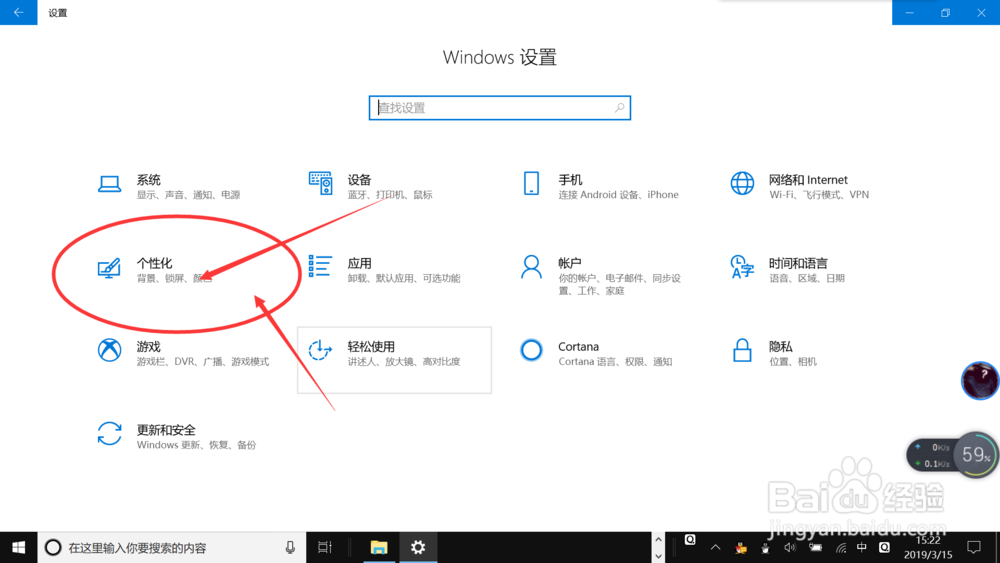
Task: Click subtitle 连接 Android 设备、iPhone
Action: (619, 195)
